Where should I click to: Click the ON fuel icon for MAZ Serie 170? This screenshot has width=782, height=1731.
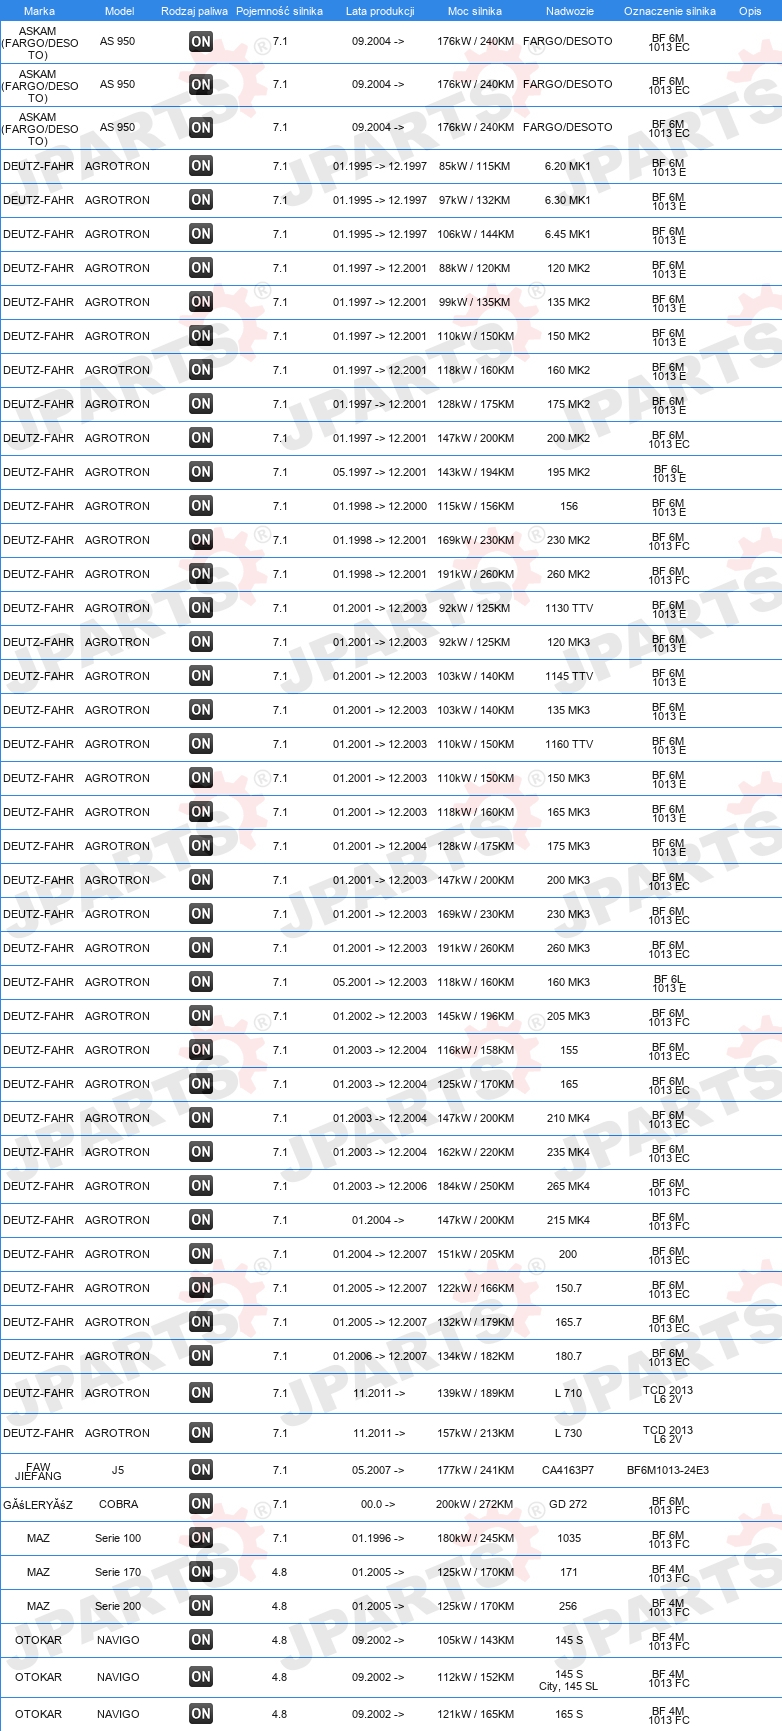[x=201, y=1572]
